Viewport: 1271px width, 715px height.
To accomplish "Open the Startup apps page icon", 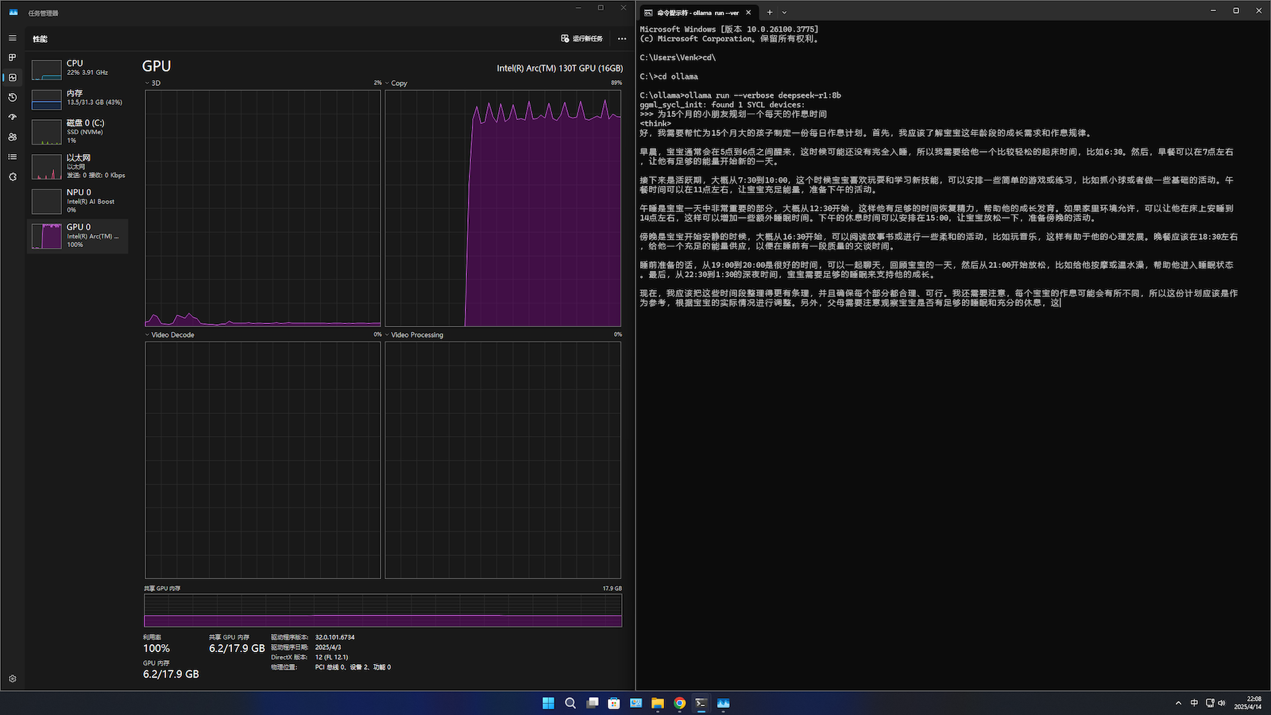I will pyautogui.click(x=12, y=117).
